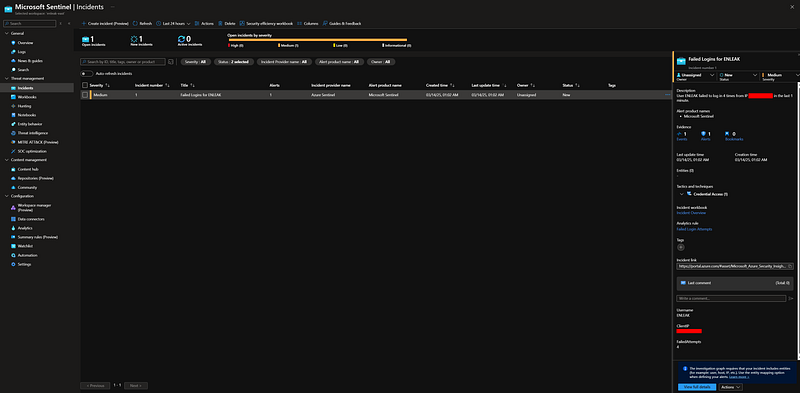Change incident Severity dropdown in details

(780, 76)
